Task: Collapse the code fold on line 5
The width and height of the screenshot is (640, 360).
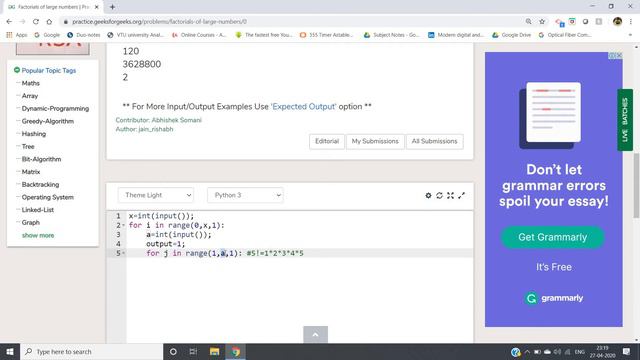Action: [123, 253]
